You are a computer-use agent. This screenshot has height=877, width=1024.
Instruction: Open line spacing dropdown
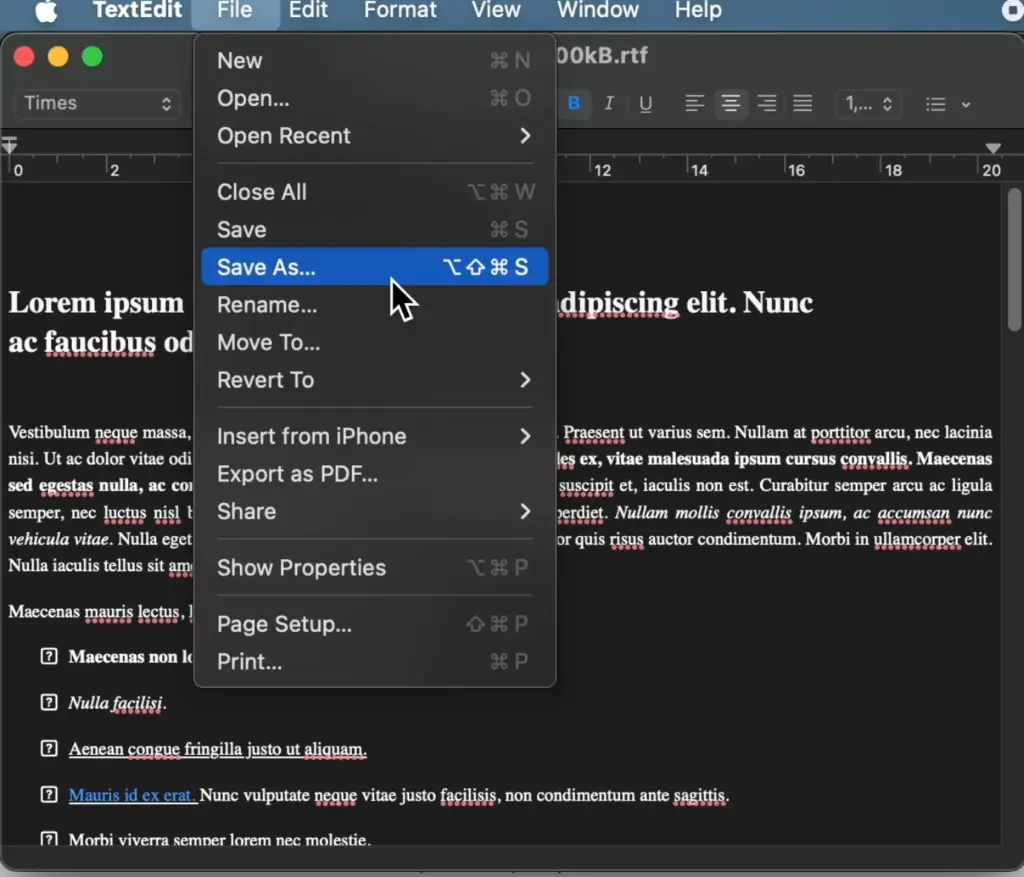(x=869, y=103)
